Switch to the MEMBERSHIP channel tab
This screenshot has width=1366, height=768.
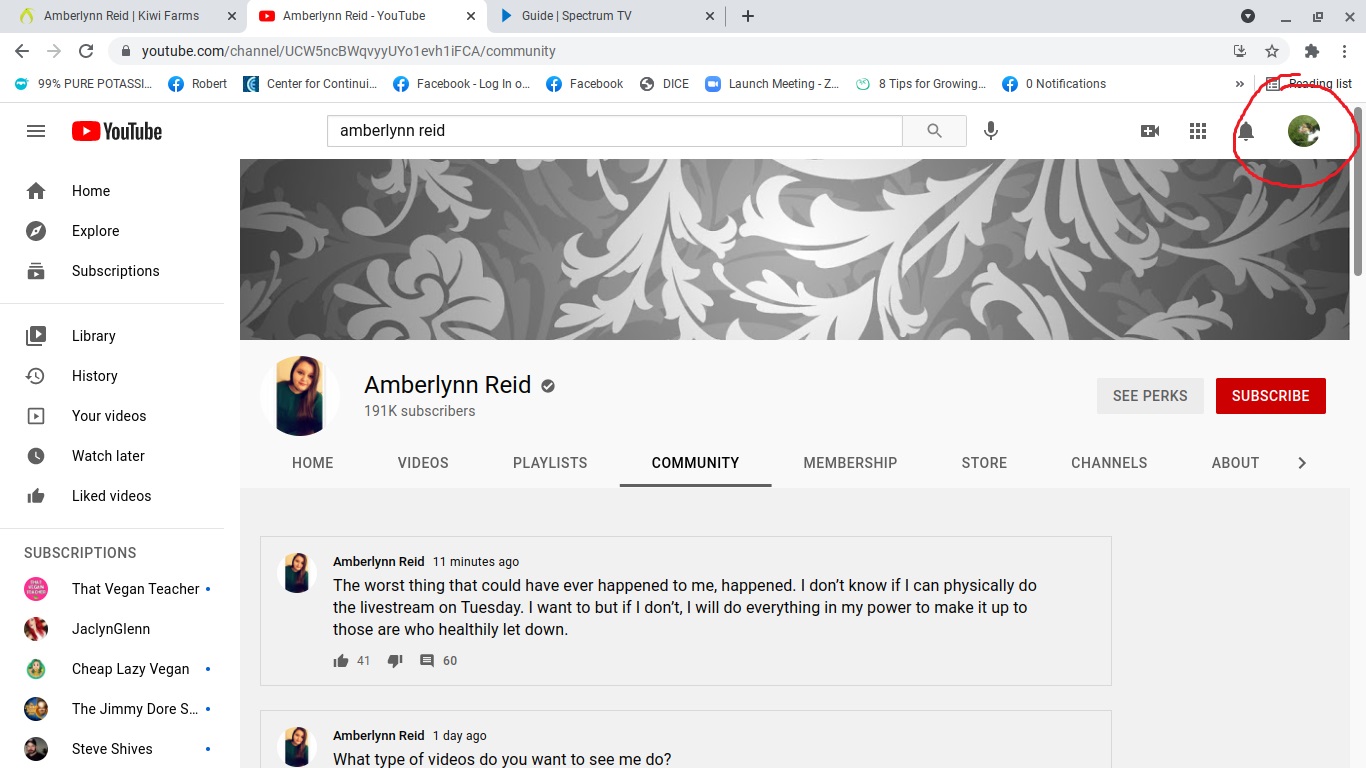tap(850, 463)
